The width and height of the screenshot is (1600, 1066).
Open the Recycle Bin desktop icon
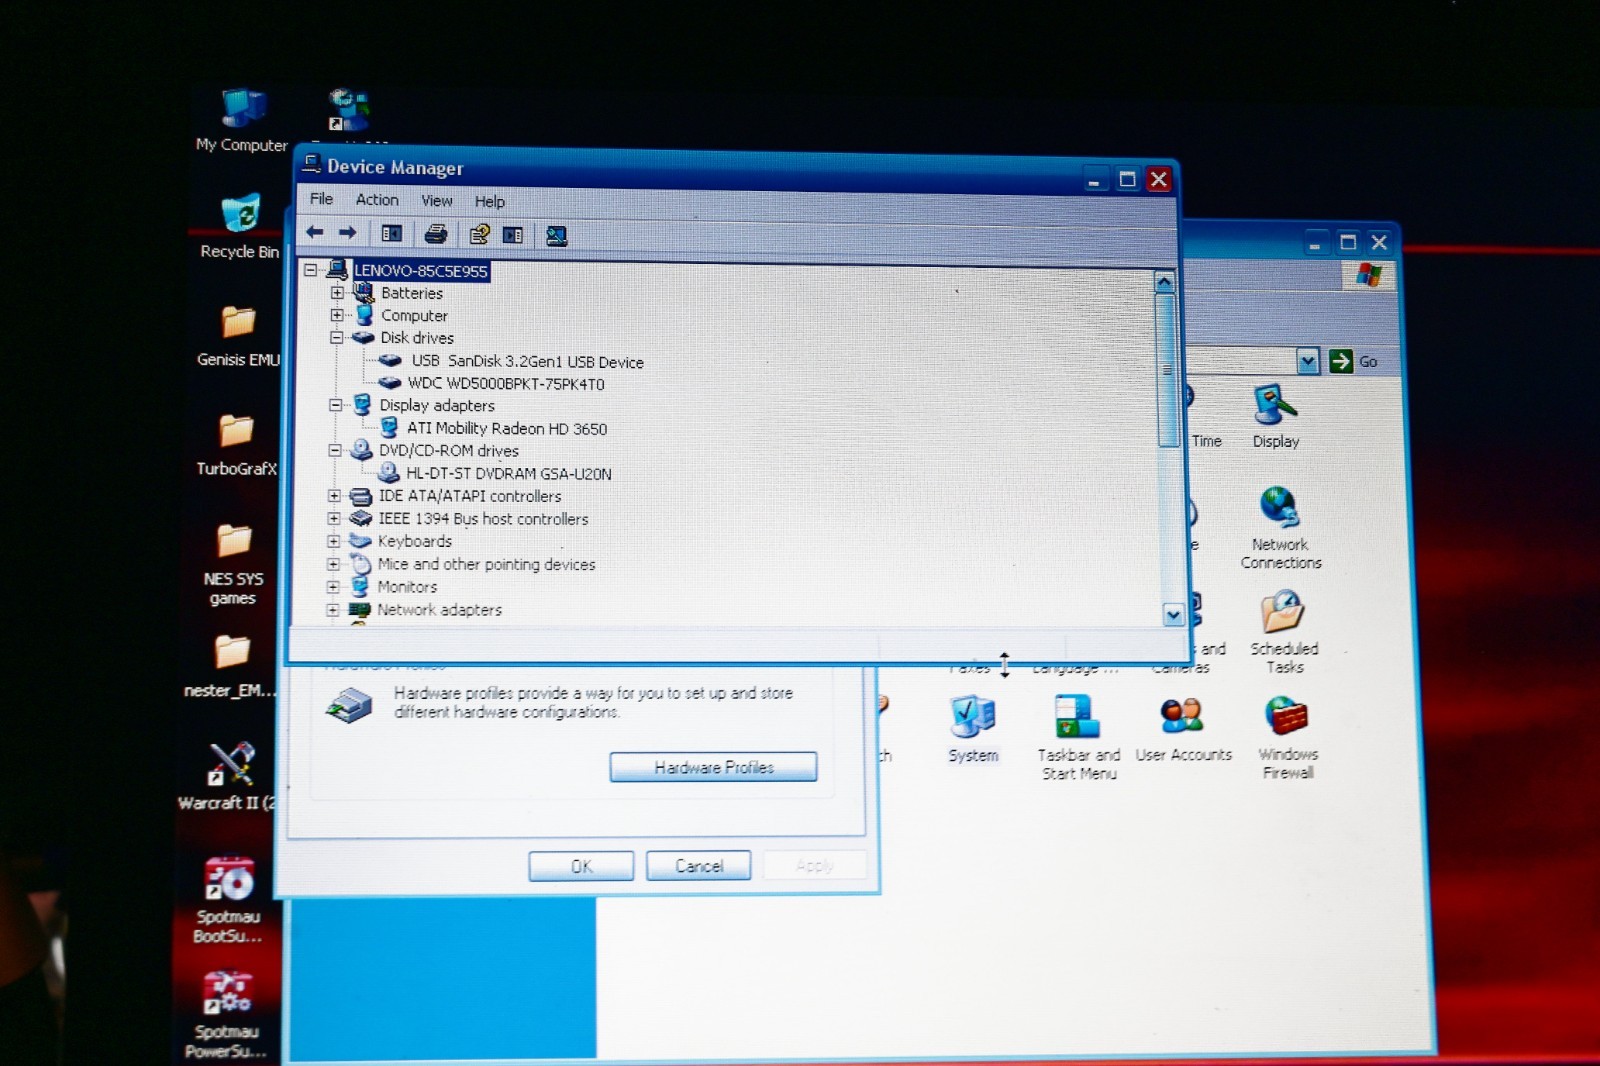pyautogui.click(x=240, y=227)
